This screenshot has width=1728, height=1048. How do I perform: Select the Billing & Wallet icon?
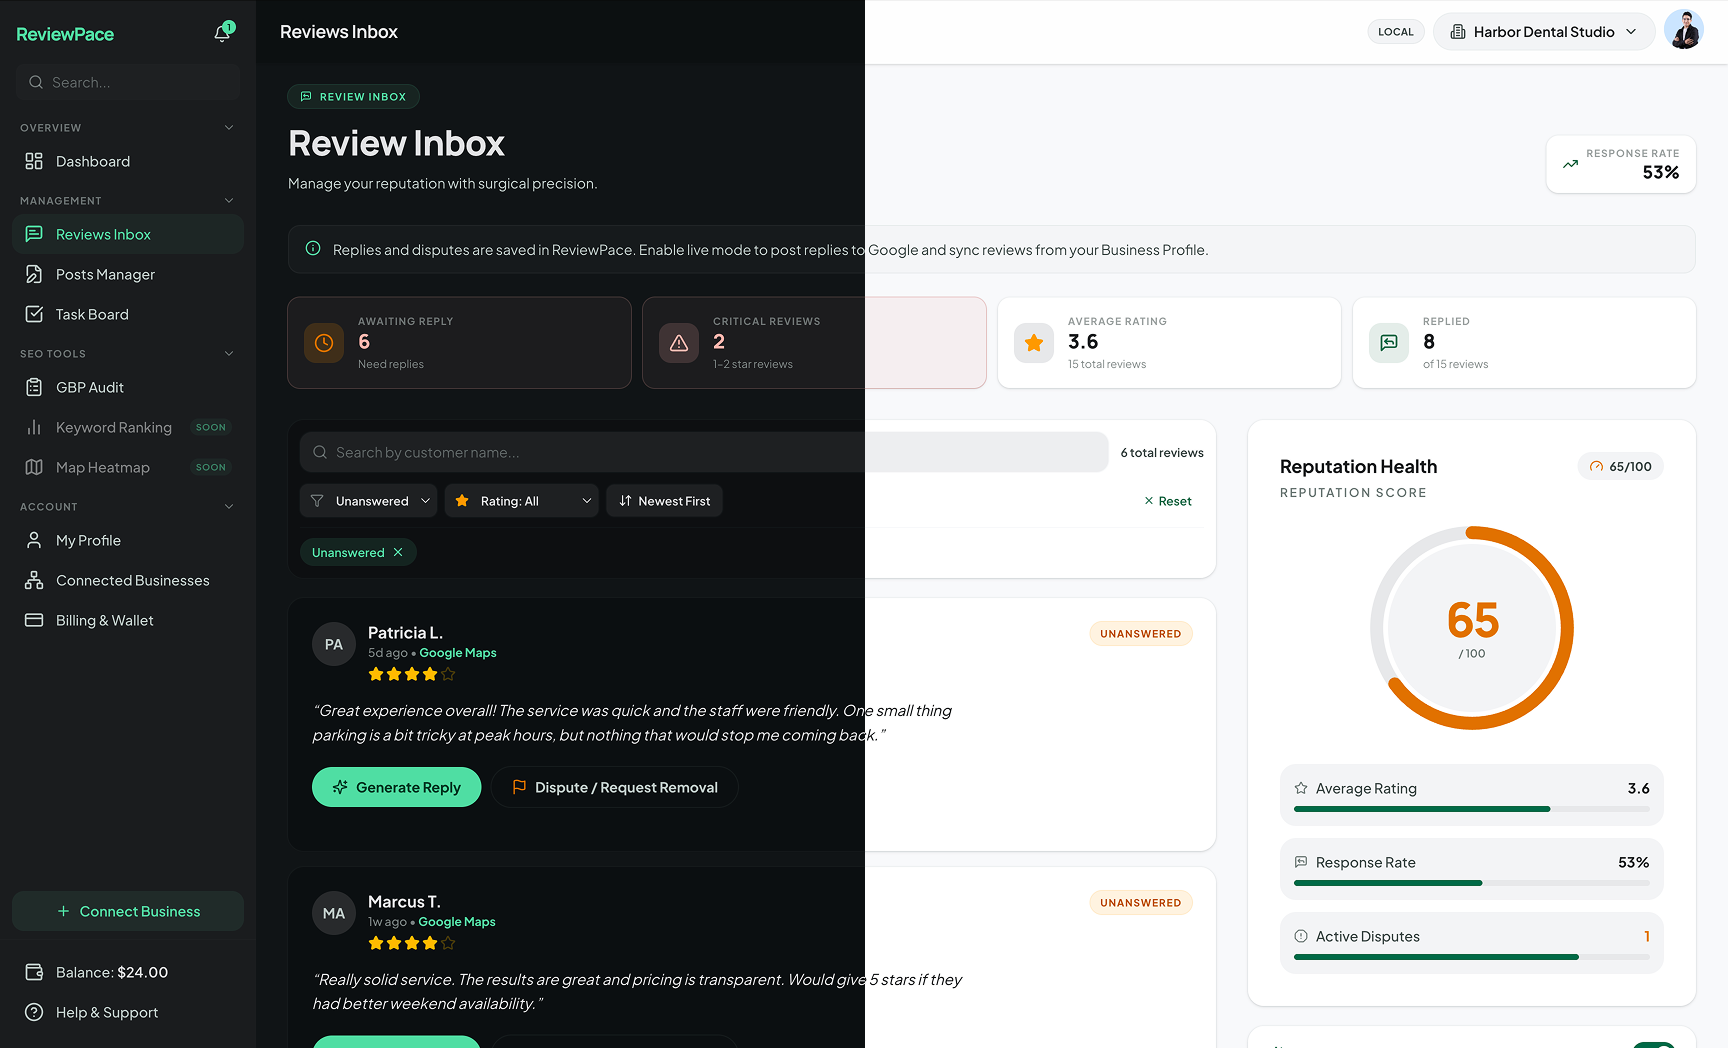coord(35,620)
